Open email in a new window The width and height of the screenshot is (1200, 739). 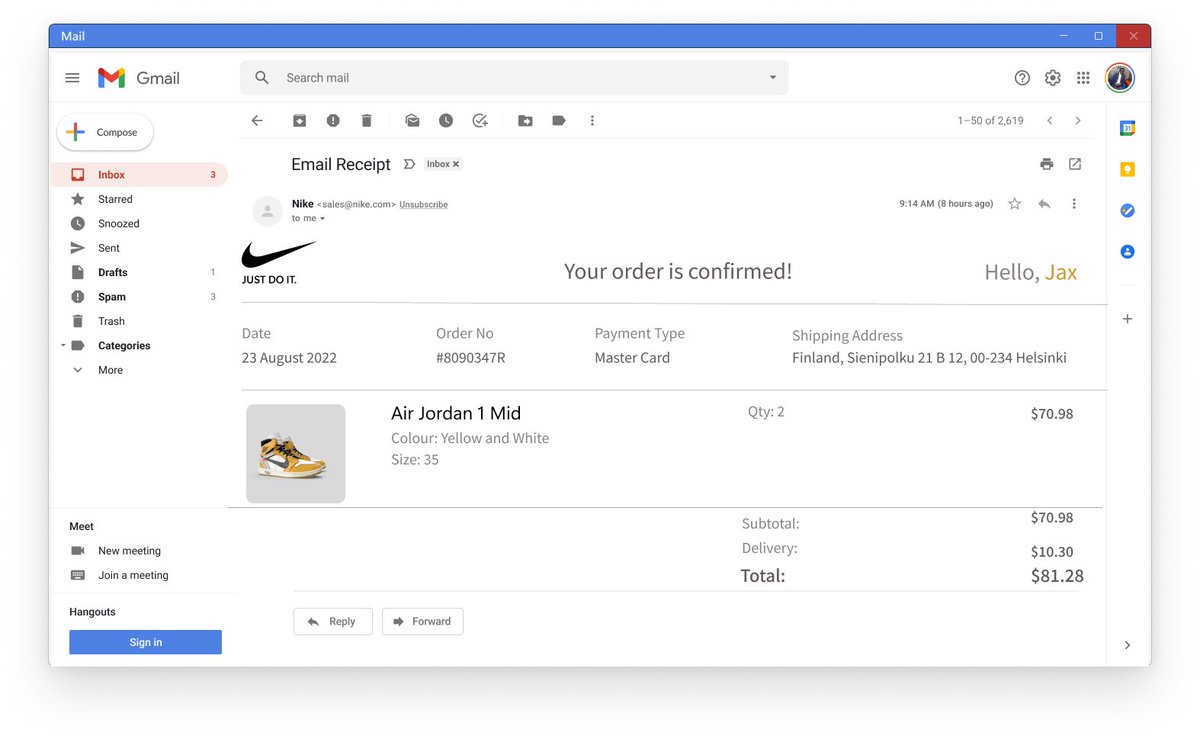coord(1075,164)
